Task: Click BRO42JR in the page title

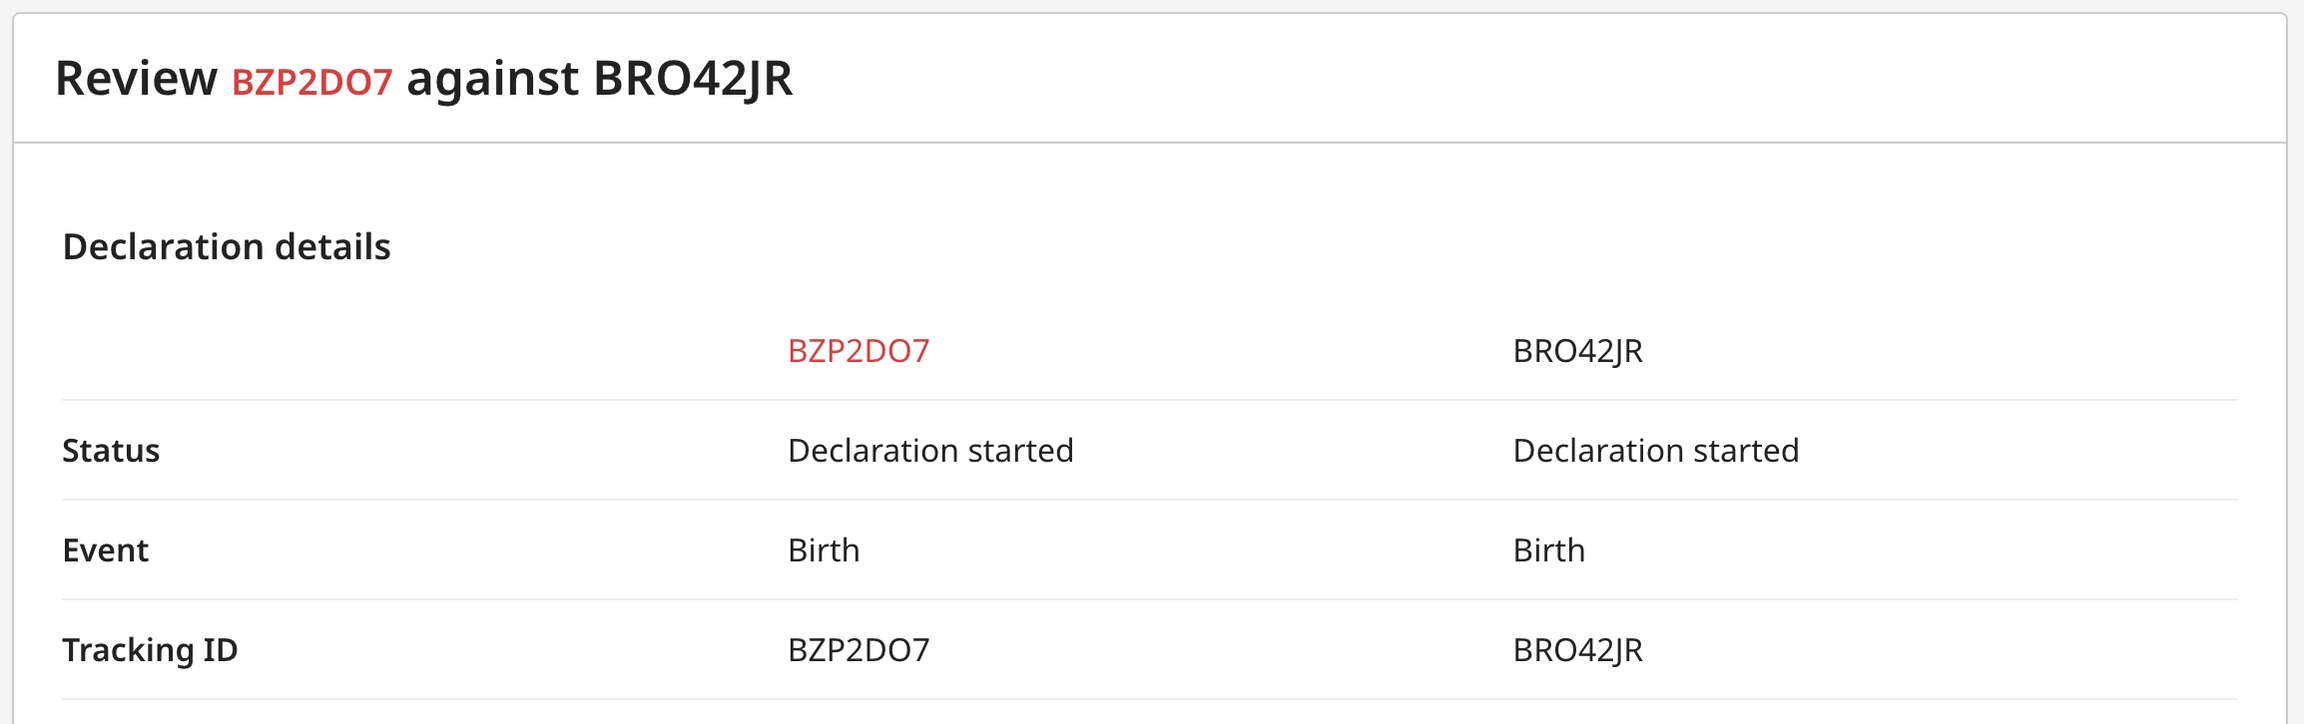Action: pyautogui.click(x=692, y=78)
